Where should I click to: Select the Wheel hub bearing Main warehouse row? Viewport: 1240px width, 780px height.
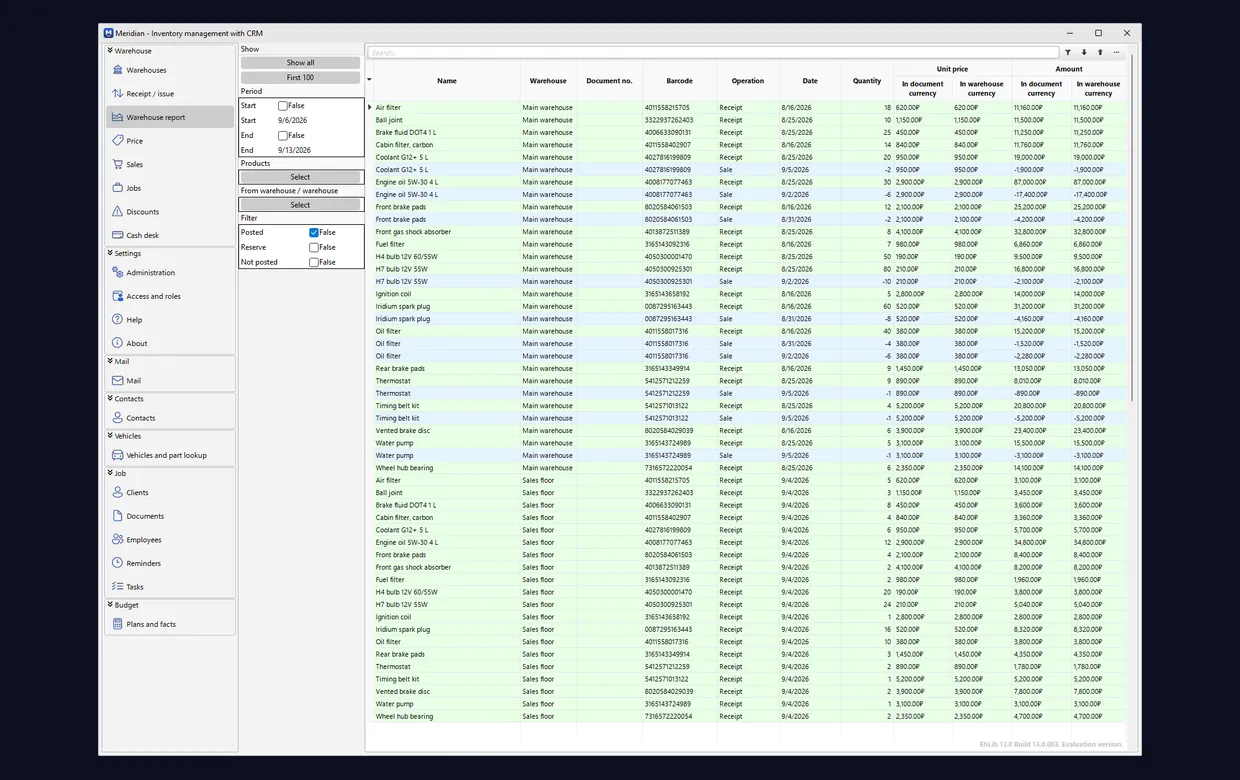pos(750,468)
